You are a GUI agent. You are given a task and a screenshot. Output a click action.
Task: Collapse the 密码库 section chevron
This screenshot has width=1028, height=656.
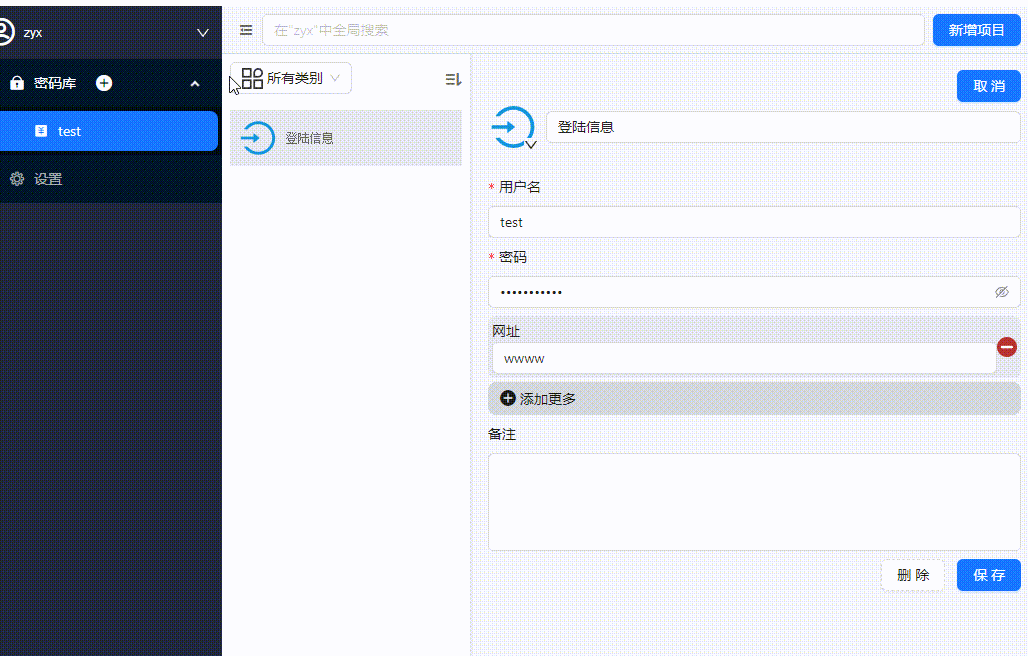(195, 83)
